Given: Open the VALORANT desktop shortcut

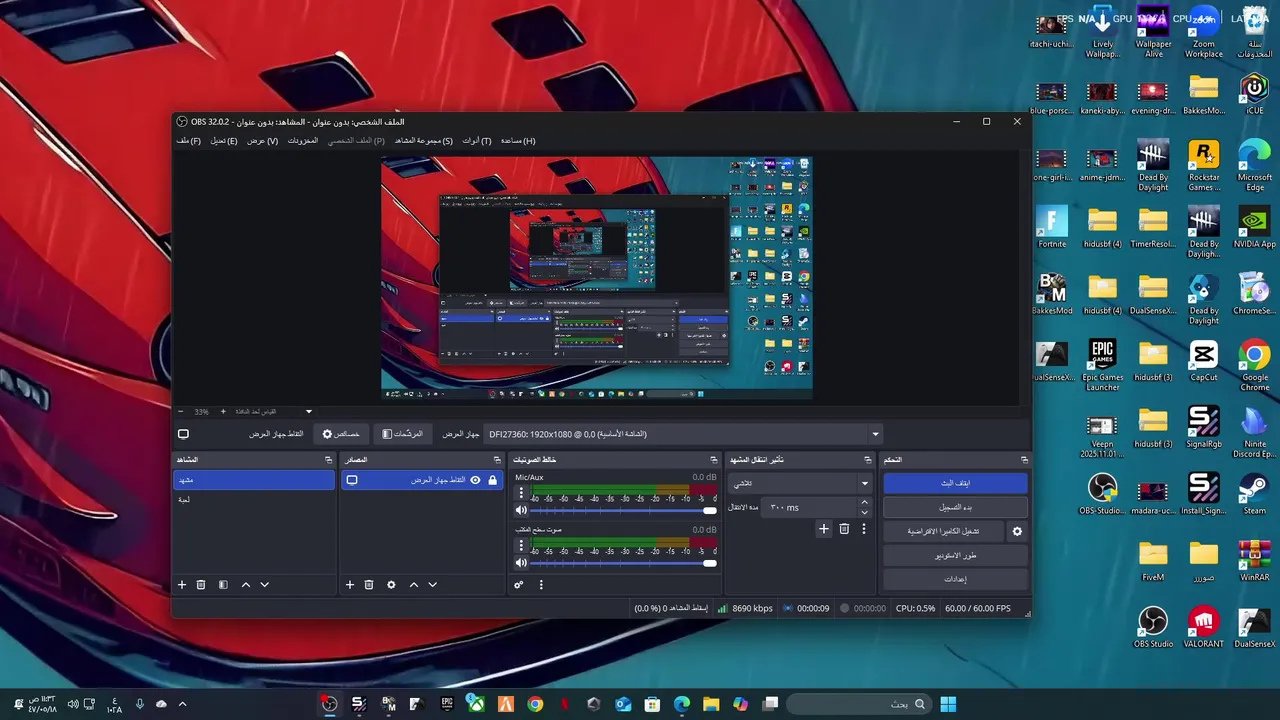Looking at the screenshot, I should (x=1204, y=627).
